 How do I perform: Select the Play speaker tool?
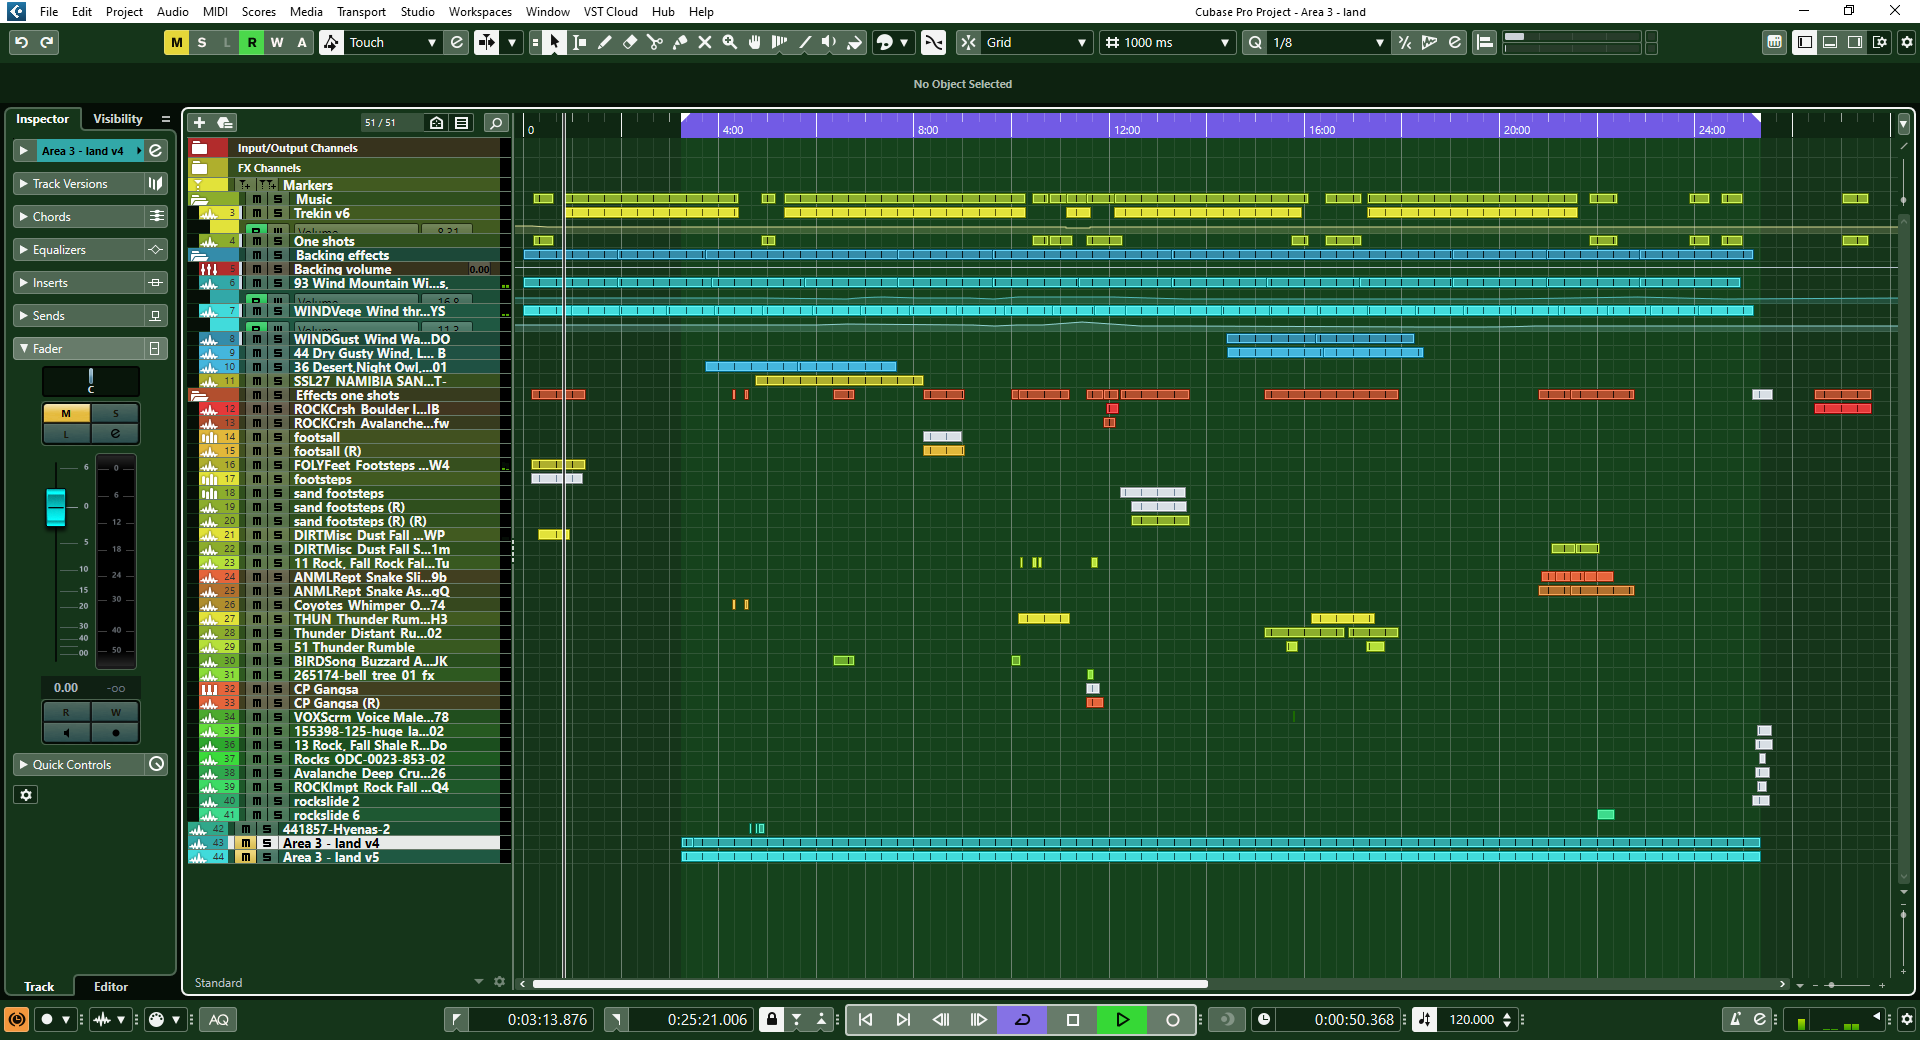pos(829,42)
